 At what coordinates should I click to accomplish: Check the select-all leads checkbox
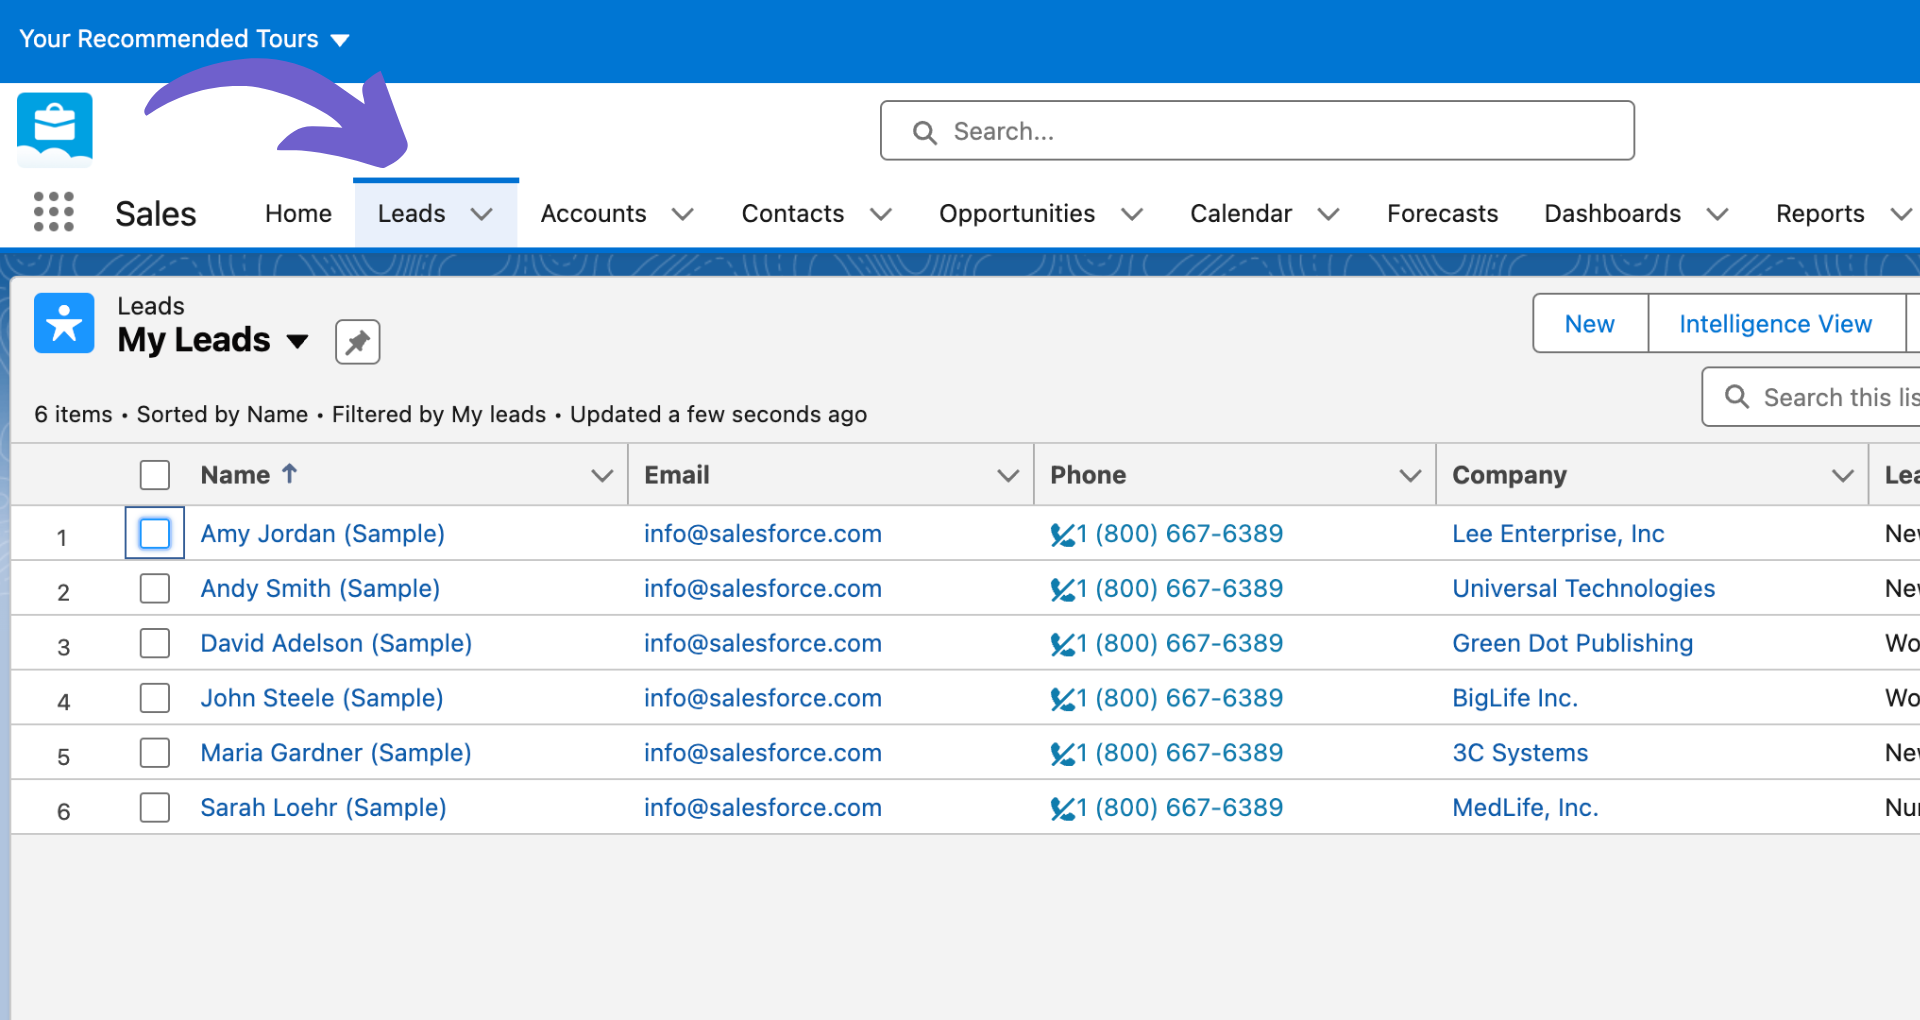pos(155,475)
